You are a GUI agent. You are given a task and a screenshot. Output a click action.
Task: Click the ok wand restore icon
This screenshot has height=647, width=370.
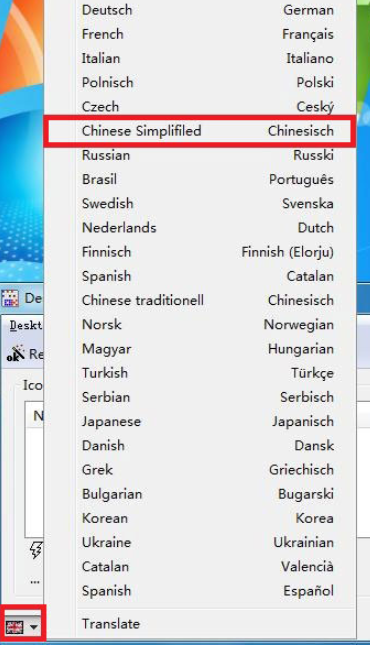(x=16, y=354)
